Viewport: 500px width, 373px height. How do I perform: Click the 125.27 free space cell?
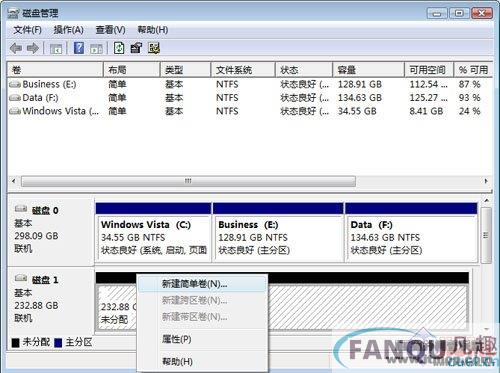point(428,98)
